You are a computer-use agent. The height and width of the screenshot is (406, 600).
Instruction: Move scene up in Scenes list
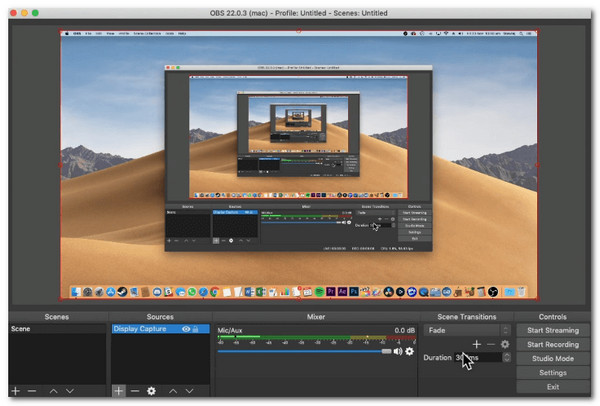click(54, 391)
